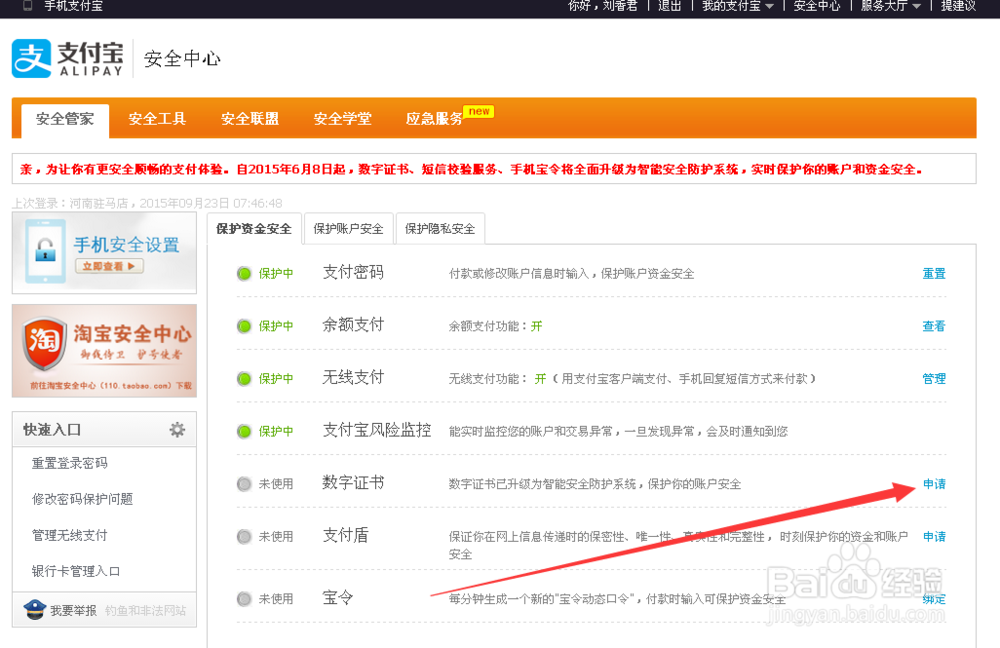Open 银行卡管理入口 quick link
The height and width of the screenshot is (648, 1000).
(x=76, y=571)
